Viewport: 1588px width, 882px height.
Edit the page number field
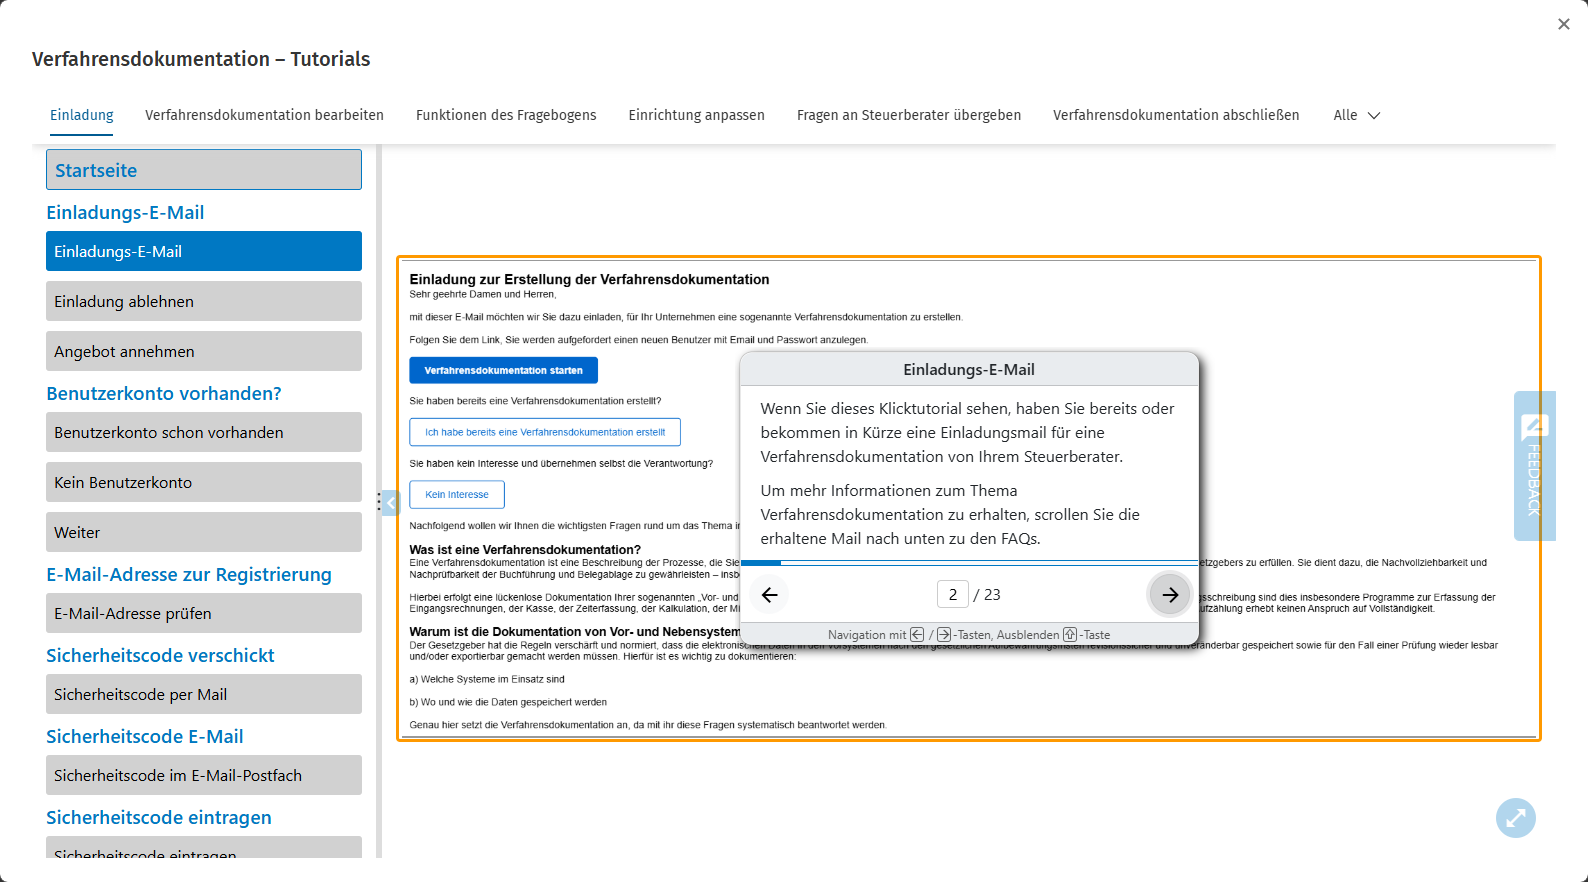coord(953,595)
